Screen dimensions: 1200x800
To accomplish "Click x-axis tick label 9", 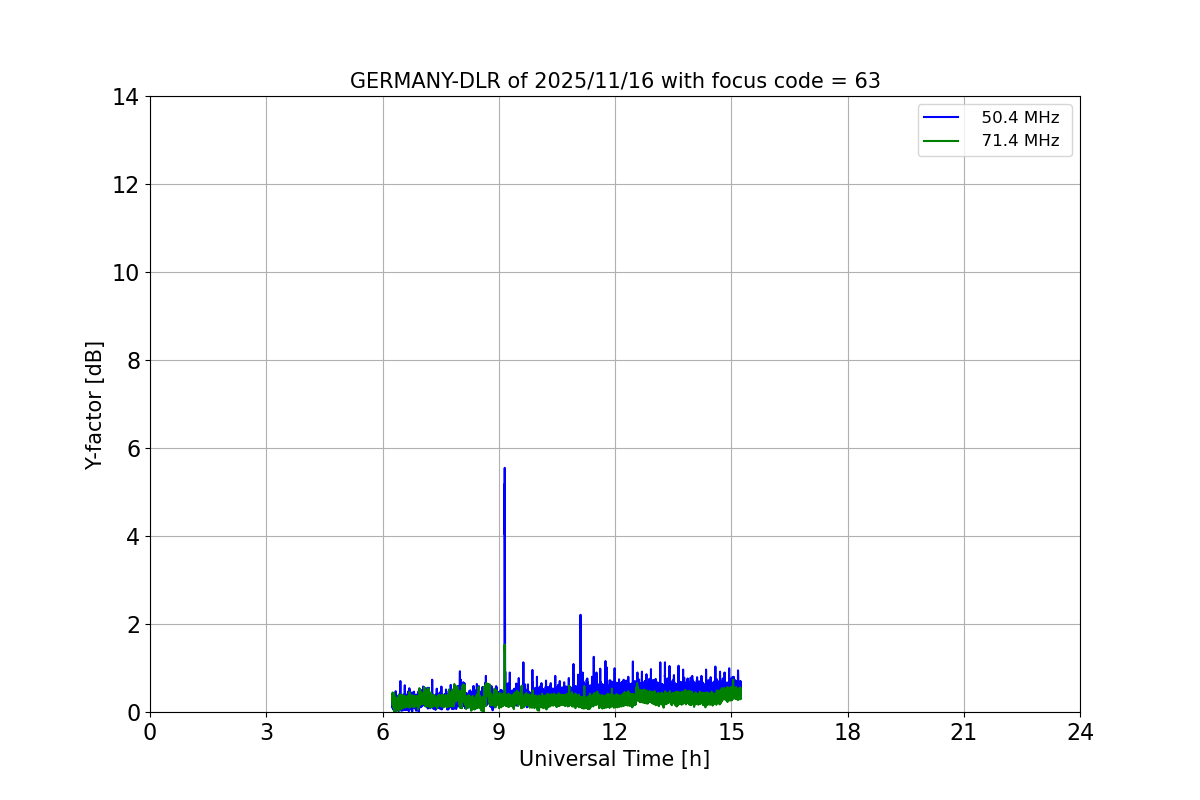I will tap(499, 732).
